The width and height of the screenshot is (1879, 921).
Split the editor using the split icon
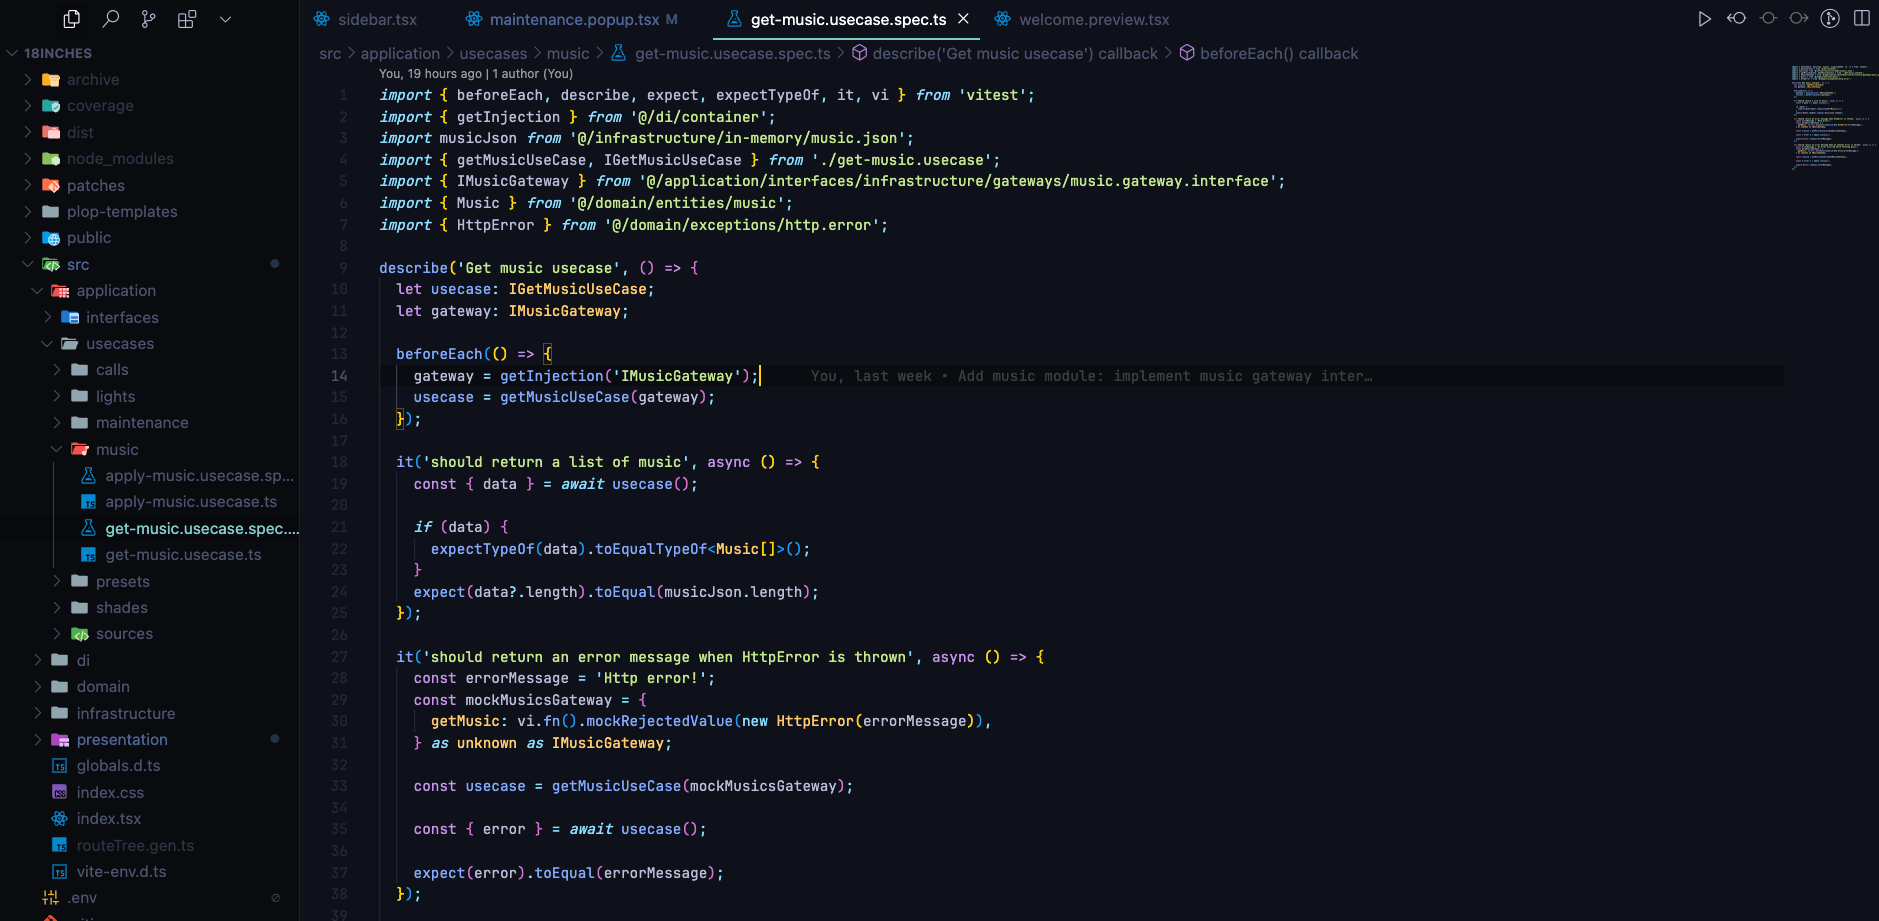1861,18
